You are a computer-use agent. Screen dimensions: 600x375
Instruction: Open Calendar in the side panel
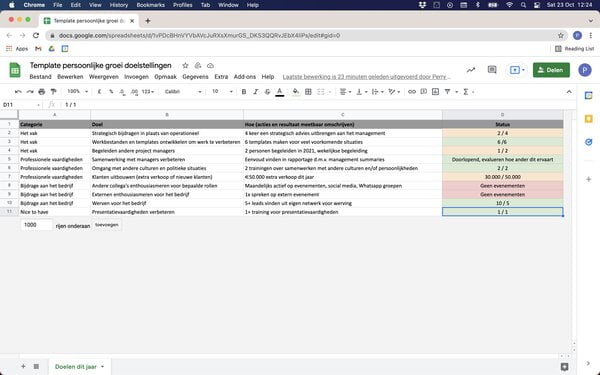(589, 96)
